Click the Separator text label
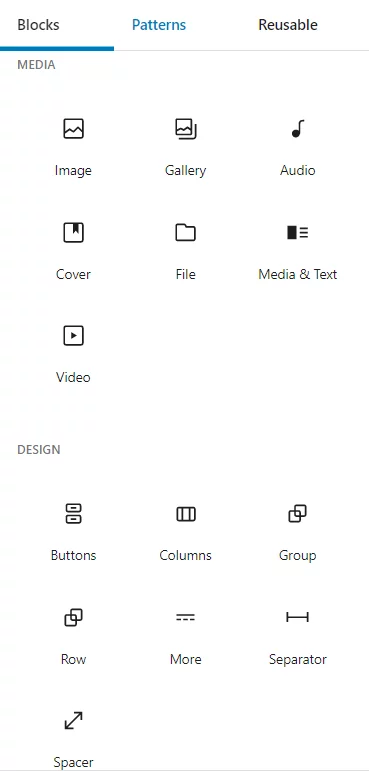 point(298,659)
